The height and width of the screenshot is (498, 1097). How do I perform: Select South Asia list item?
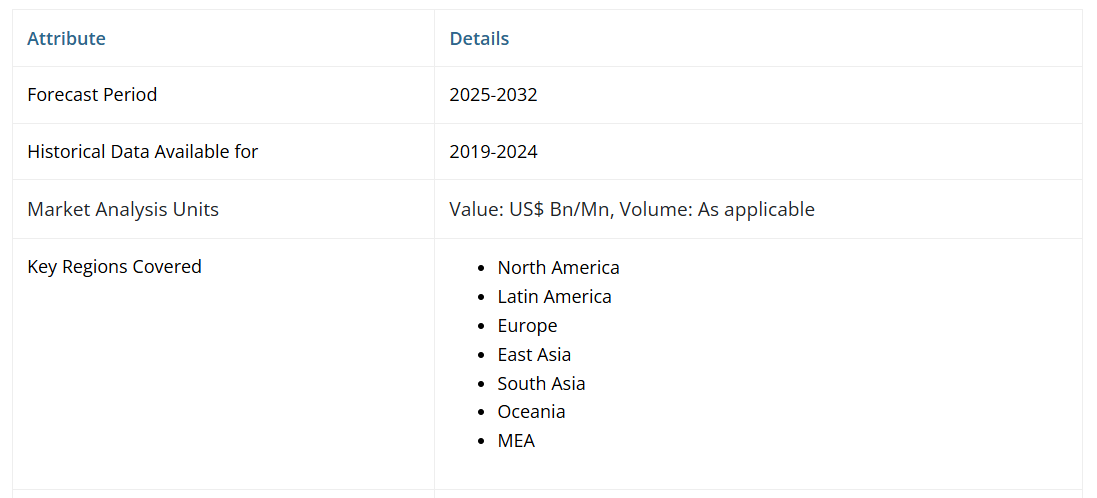coord(541,384)
